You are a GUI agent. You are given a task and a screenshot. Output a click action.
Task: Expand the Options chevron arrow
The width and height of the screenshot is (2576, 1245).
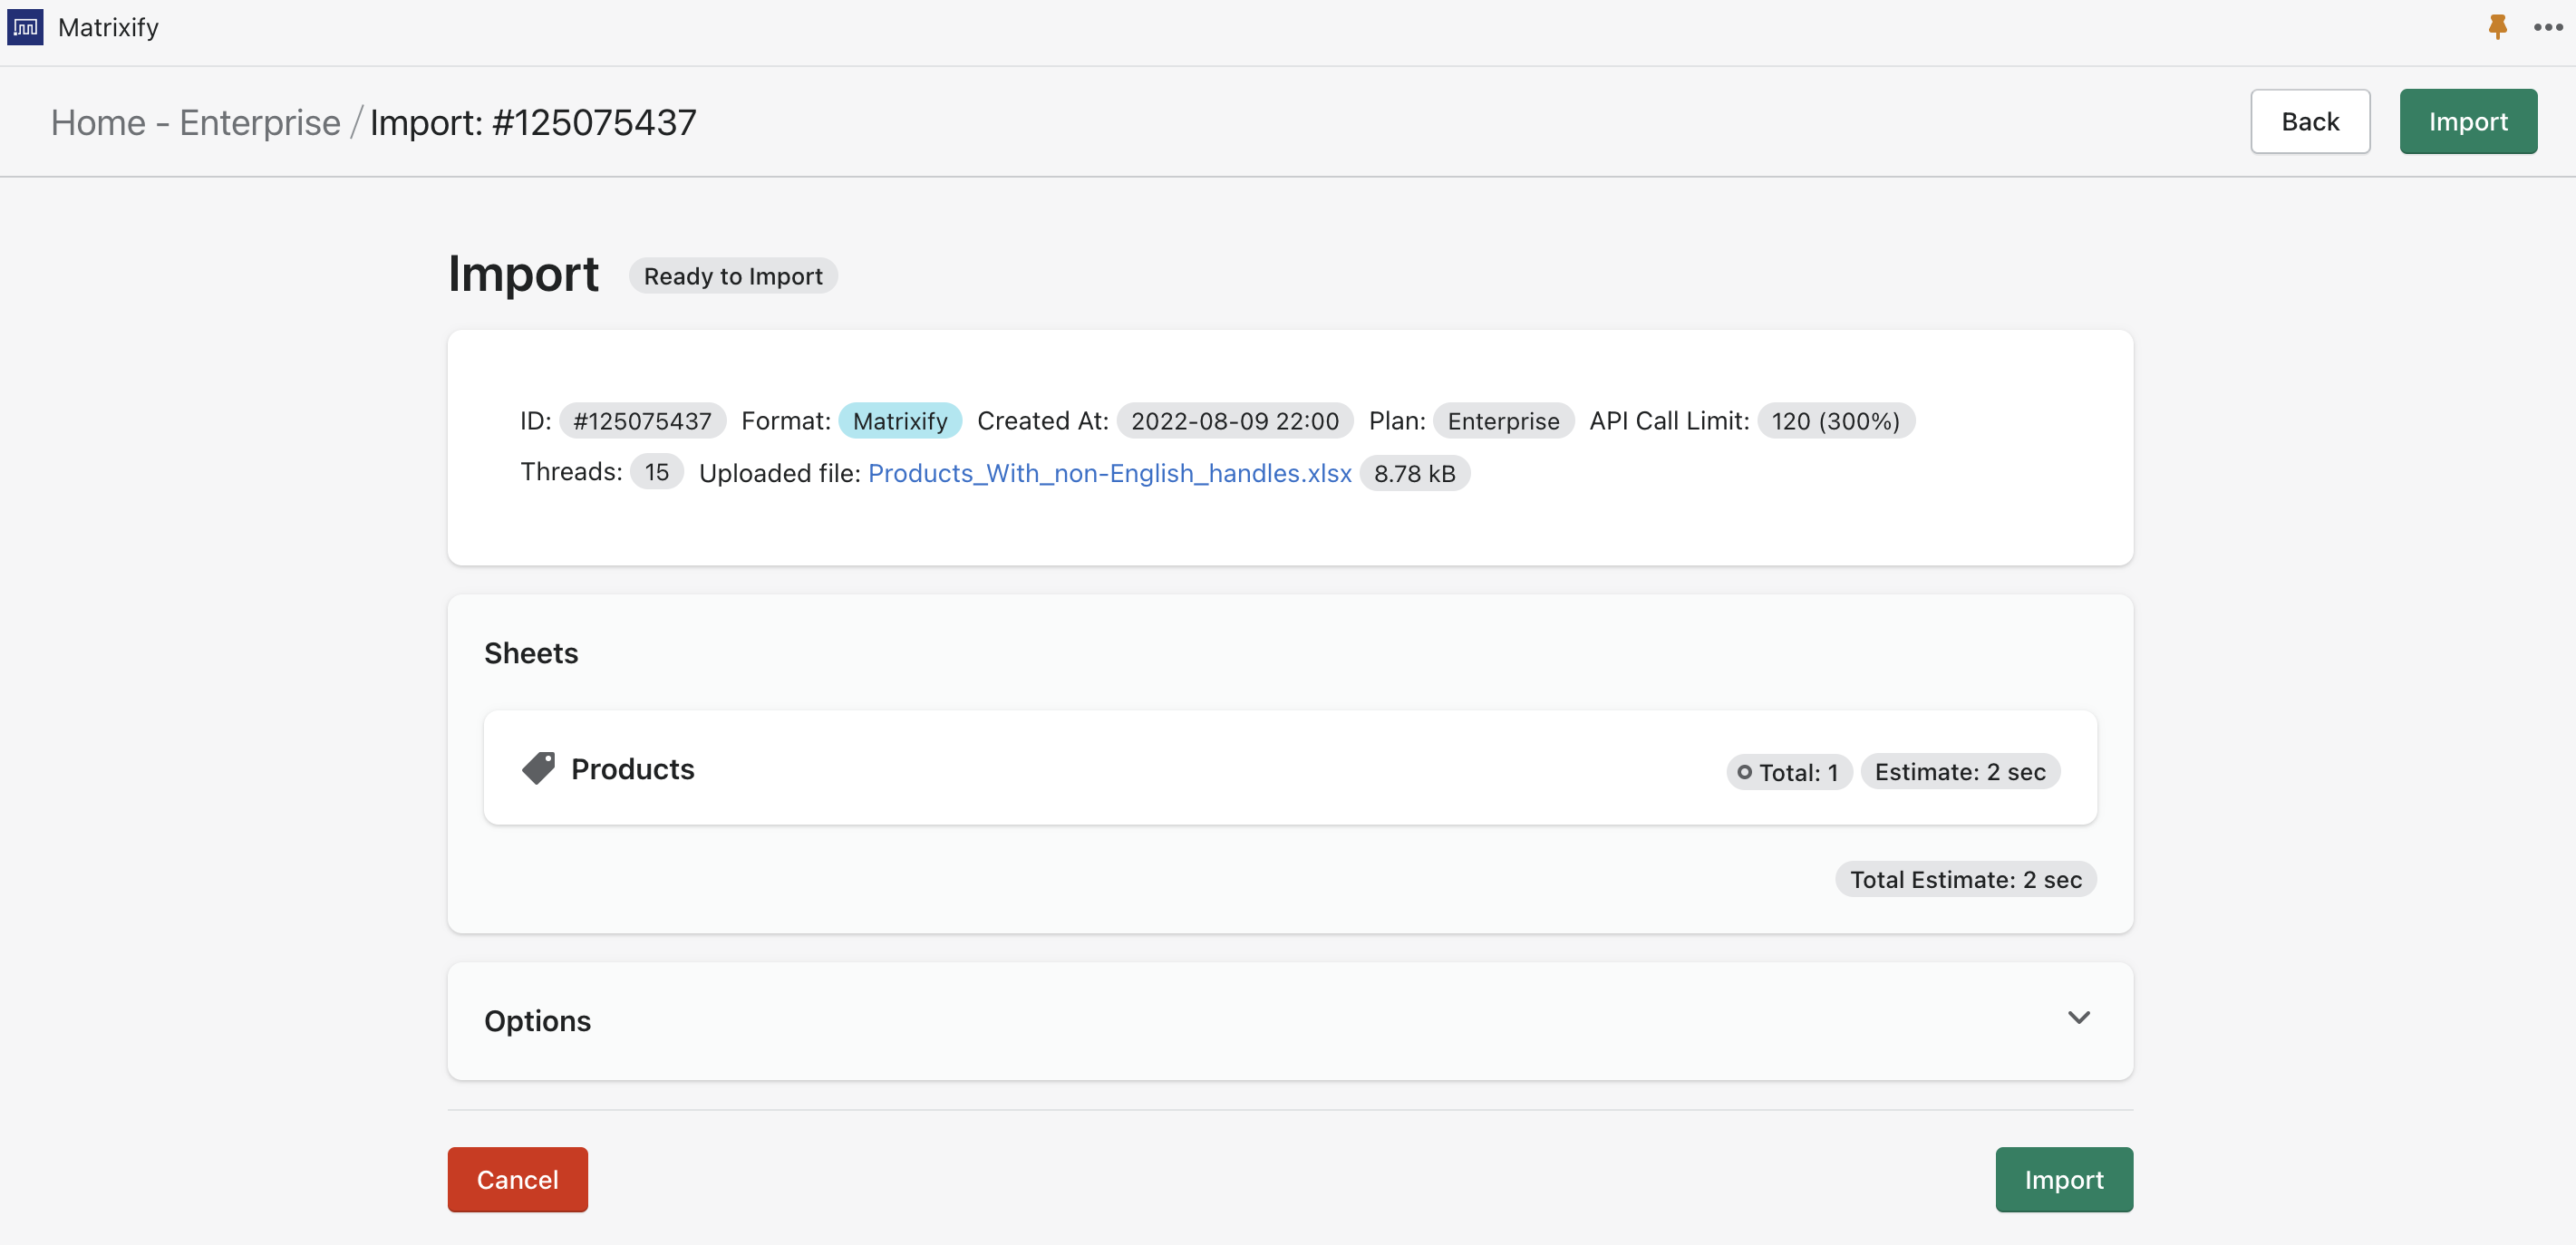pyautogui.click(x=2078, y=1018)
